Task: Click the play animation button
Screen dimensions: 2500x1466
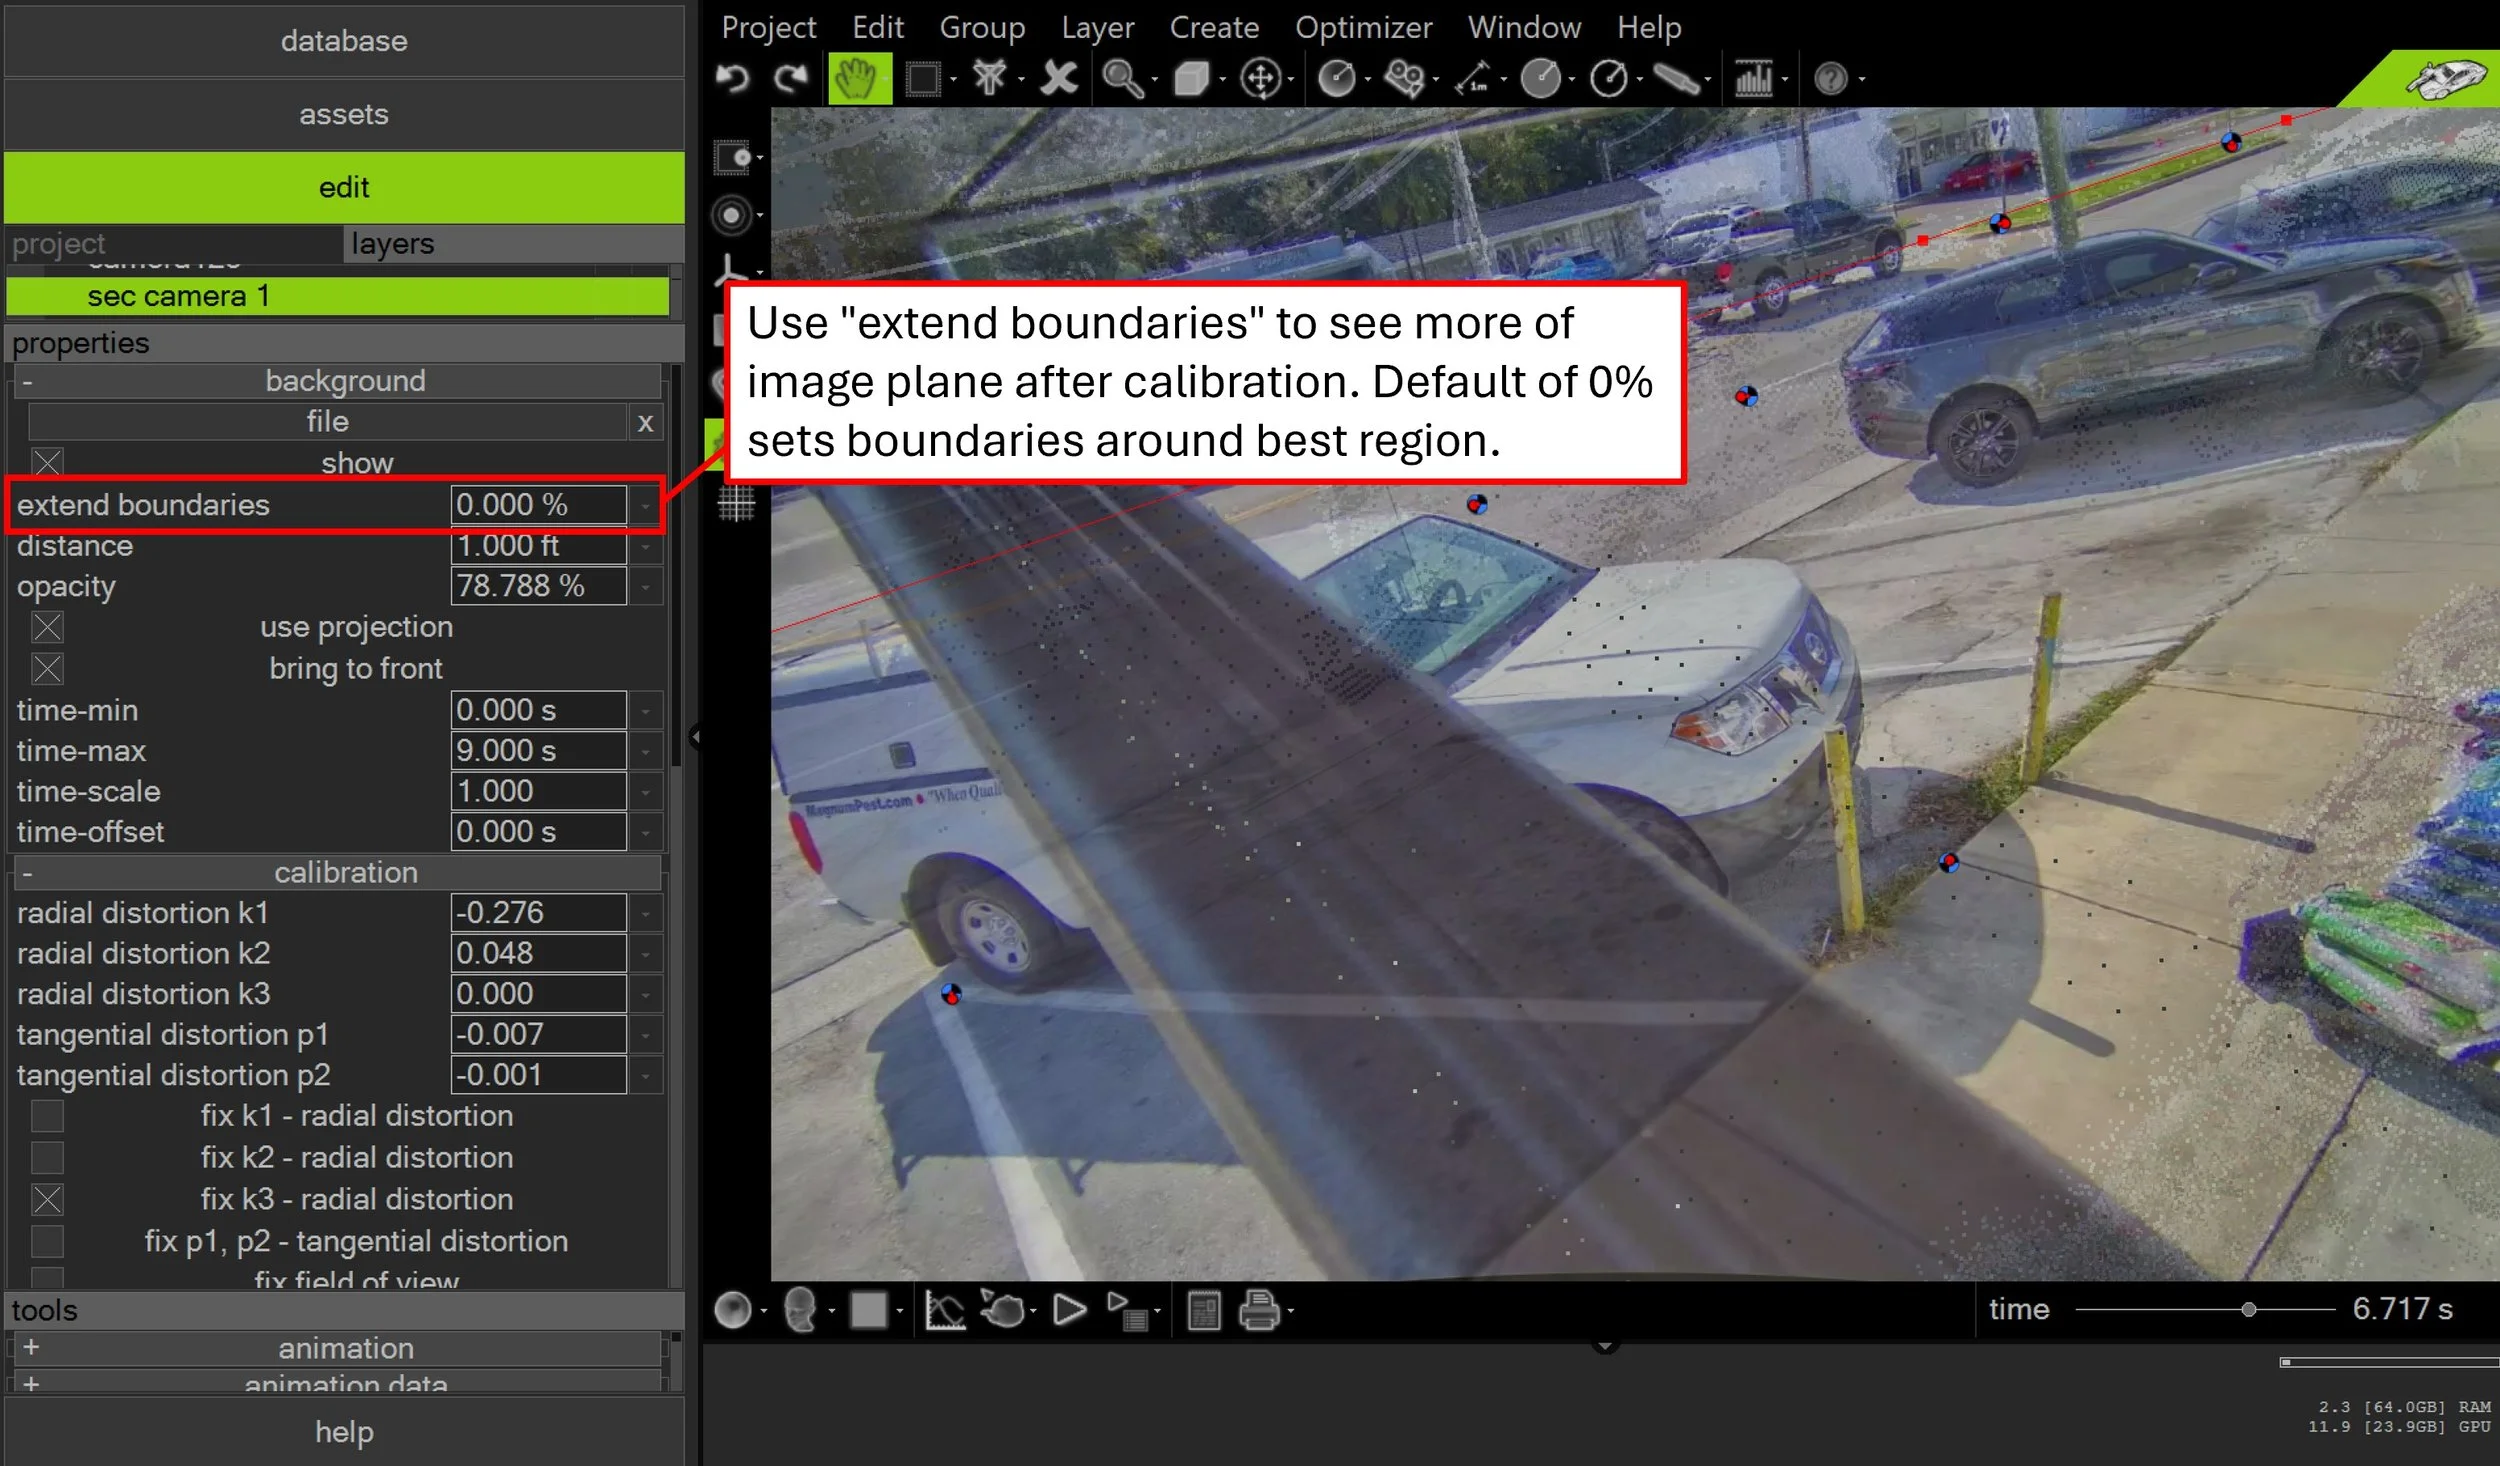Action: [1069, 1310]
